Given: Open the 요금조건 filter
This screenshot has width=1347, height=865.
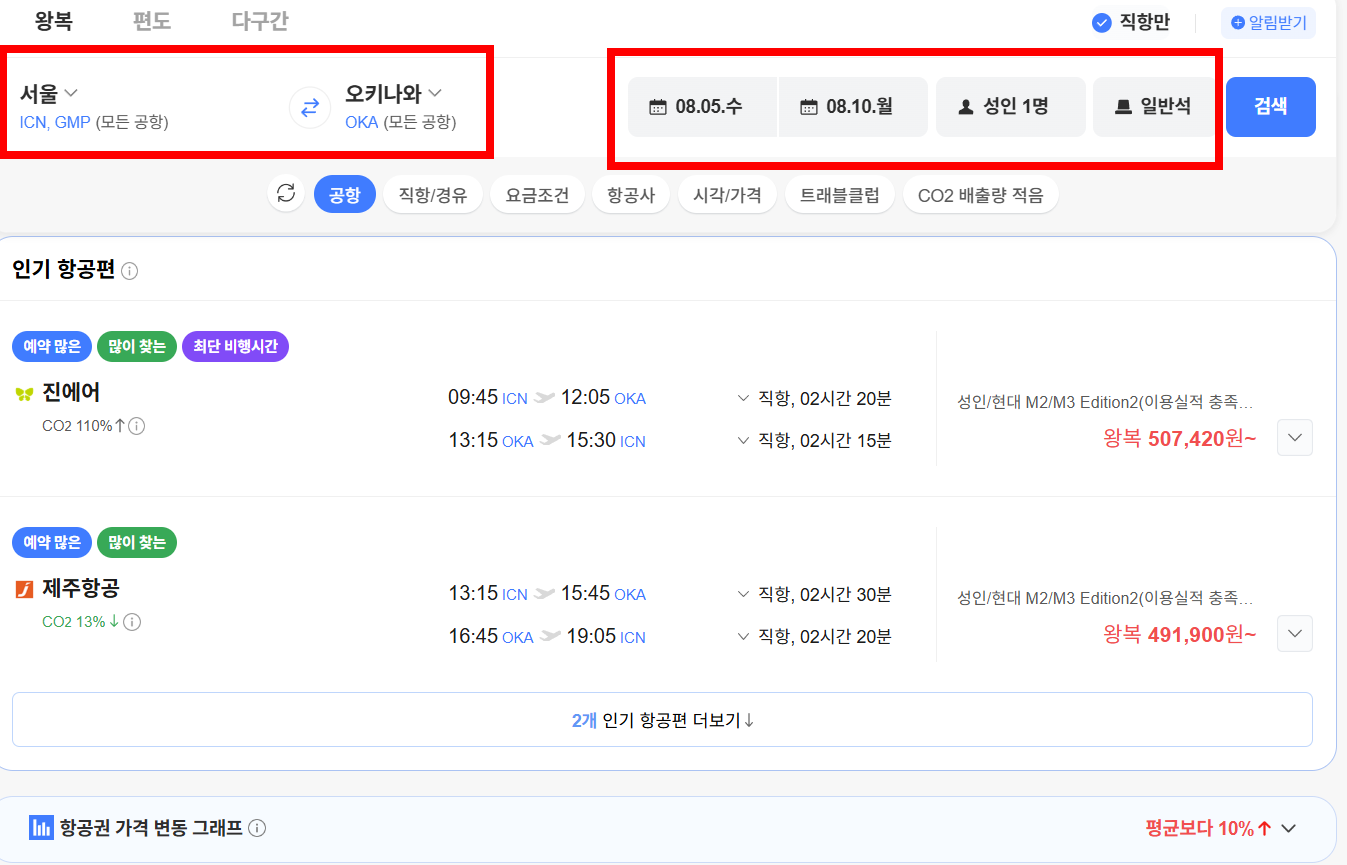Looking at the screenshot, I should (537, 194).
